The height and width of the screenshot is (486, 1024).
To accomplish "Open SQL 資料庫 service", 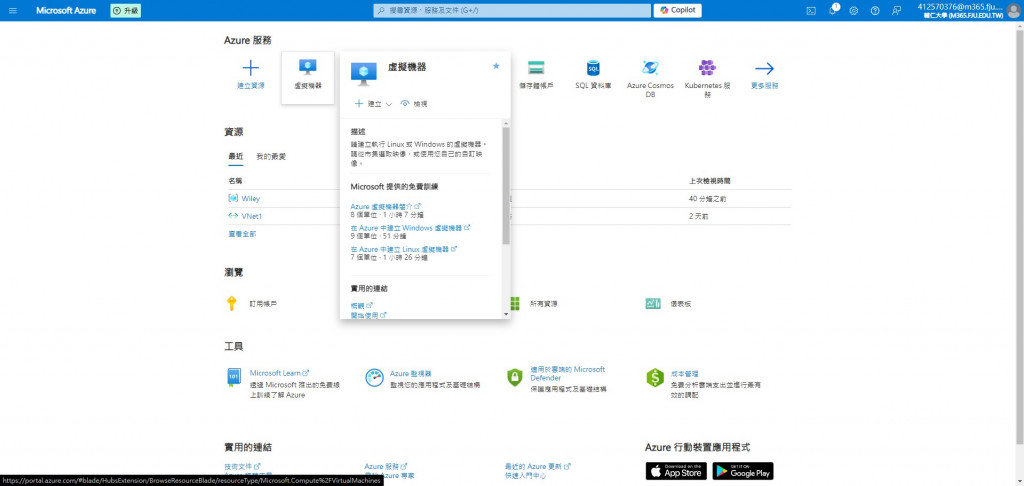I will 593,74.
